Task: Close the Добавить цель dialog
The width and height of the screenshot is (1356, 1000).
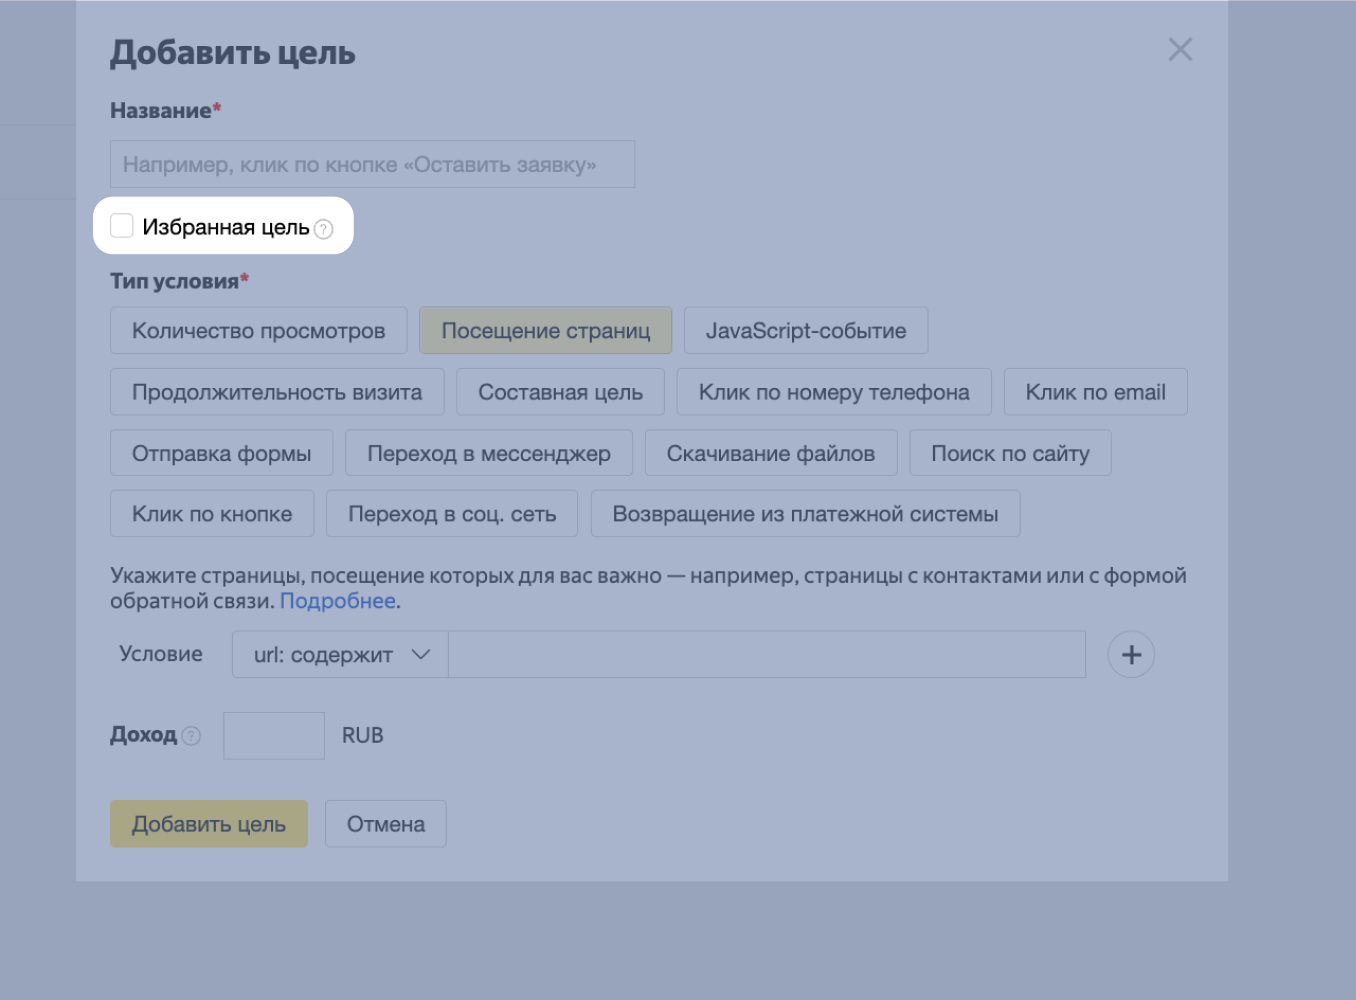Action: pos(1180,49)
